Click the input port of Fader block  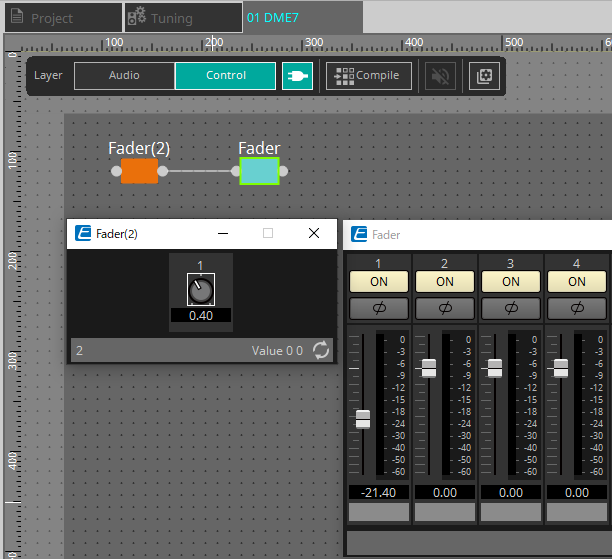(x=235, y=171)
